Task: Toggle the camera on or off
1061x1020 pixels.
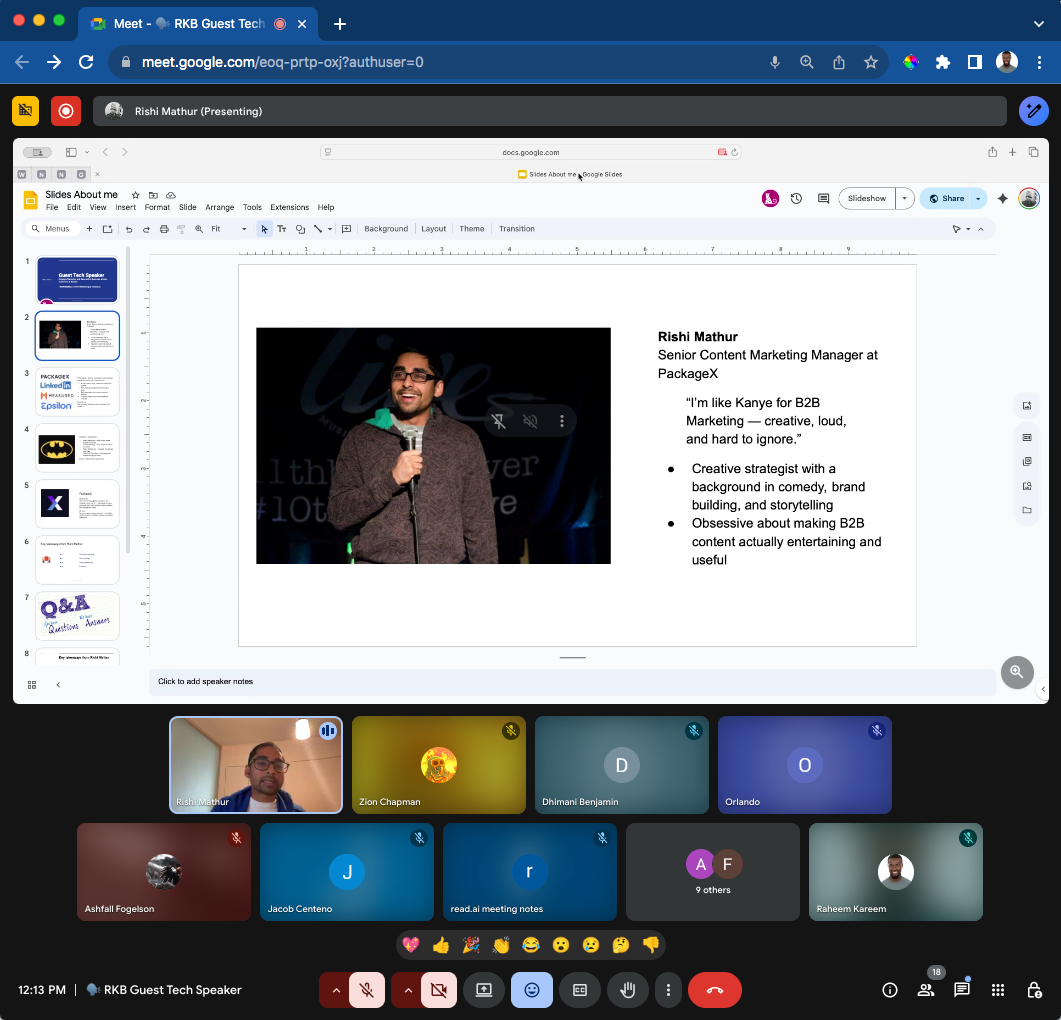Action: 438,990
